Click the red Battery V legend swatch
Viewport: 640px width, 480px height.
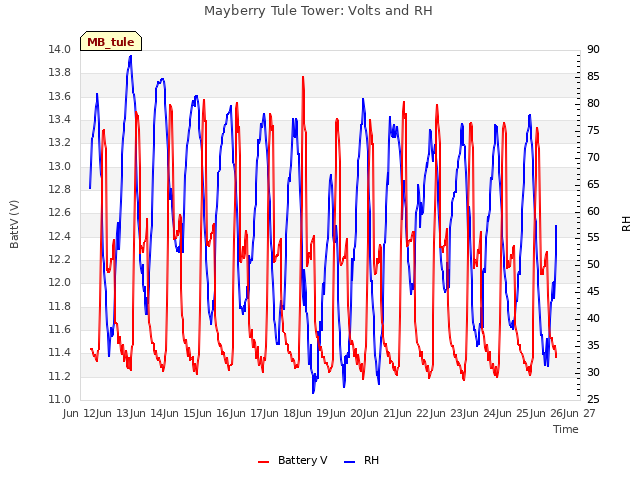(264, 461)
